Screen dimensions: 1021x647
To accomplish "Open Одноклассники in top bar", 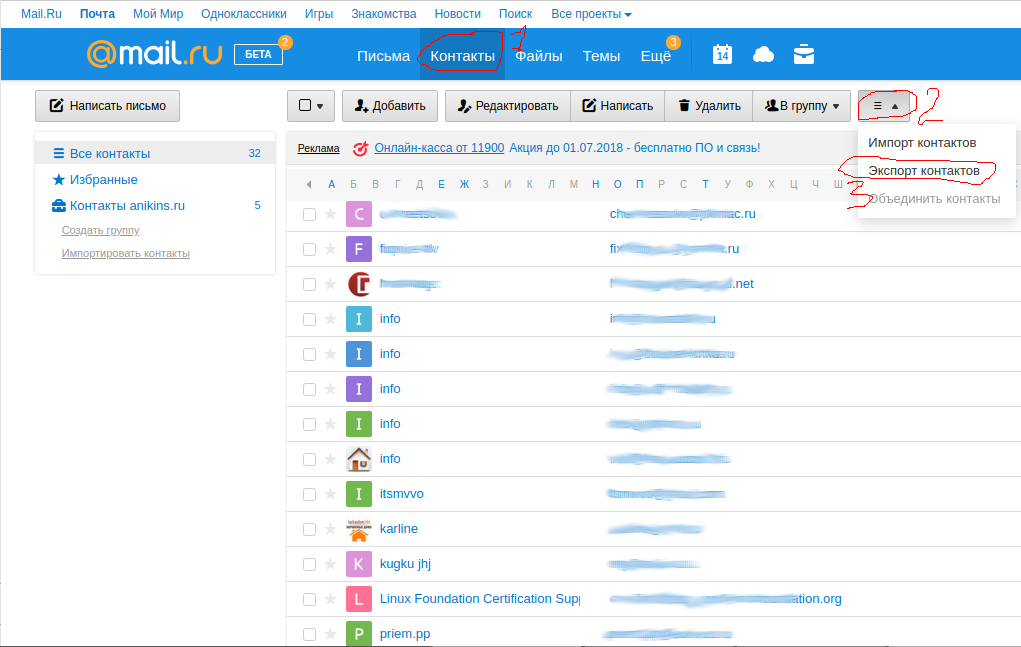I will (x=244, y=14).
